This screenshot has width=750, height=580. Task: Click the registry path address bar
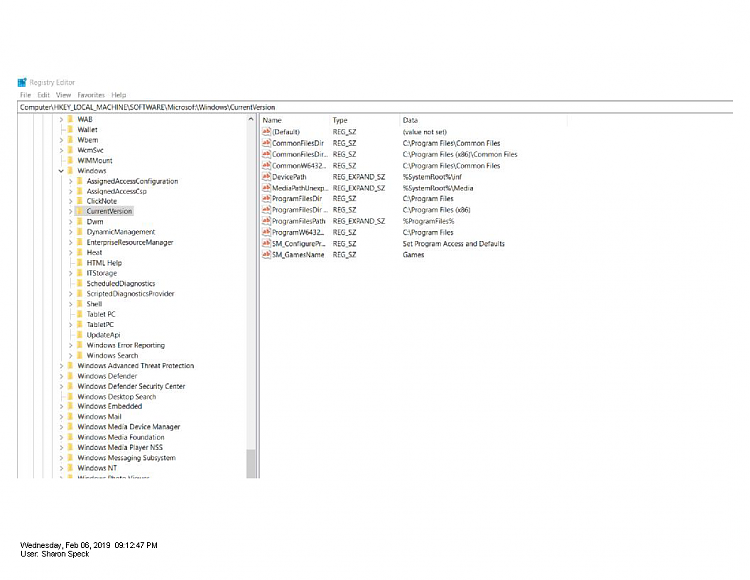[x=375, y=107]
